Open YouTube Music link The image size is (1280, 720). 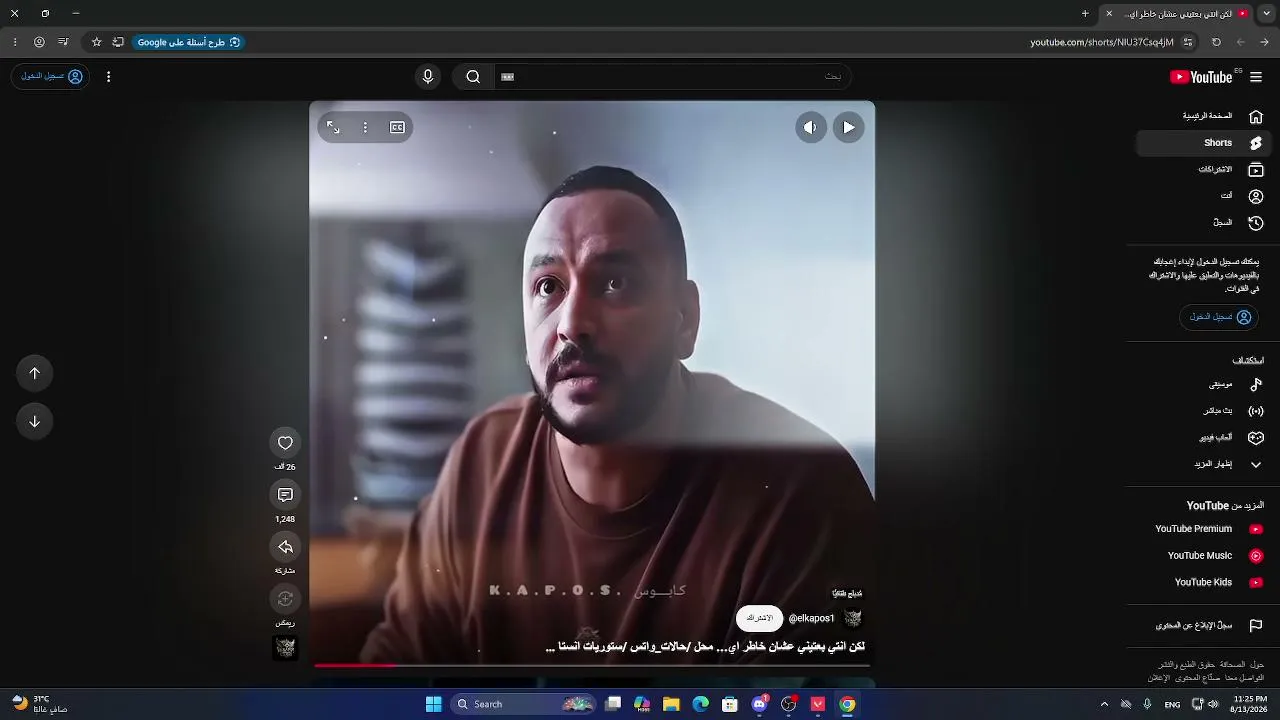pos(1202,556)
